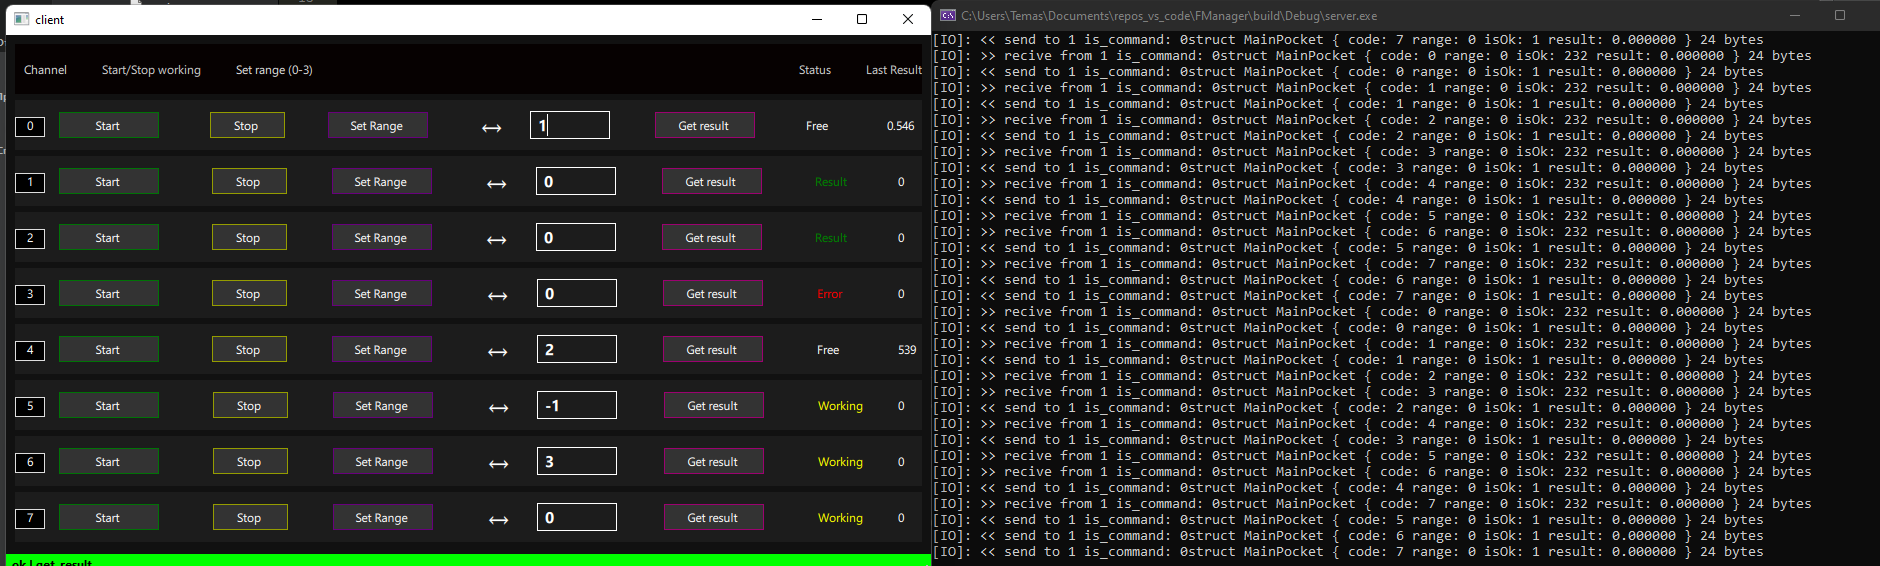The image size is (1880, 566).
Task: Click the server.exe console window icon
Action: [948, 16]
